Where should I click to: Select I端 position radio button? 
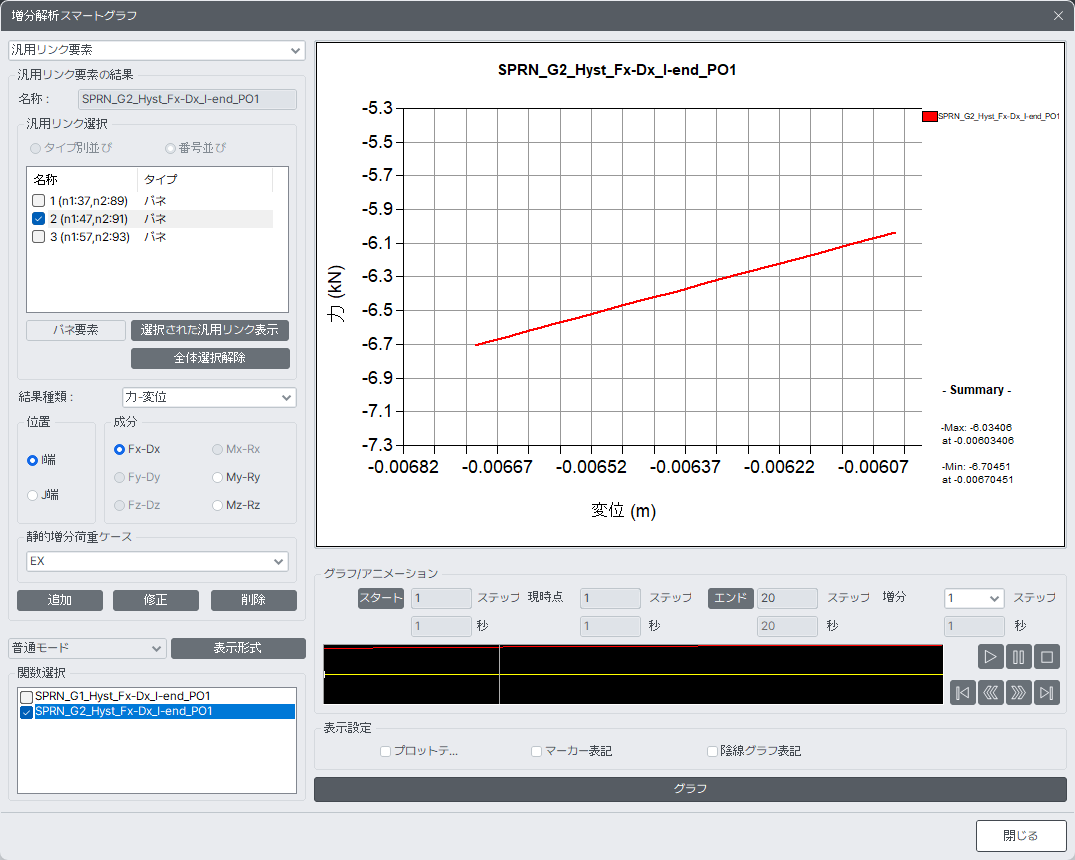pos(32,460)
